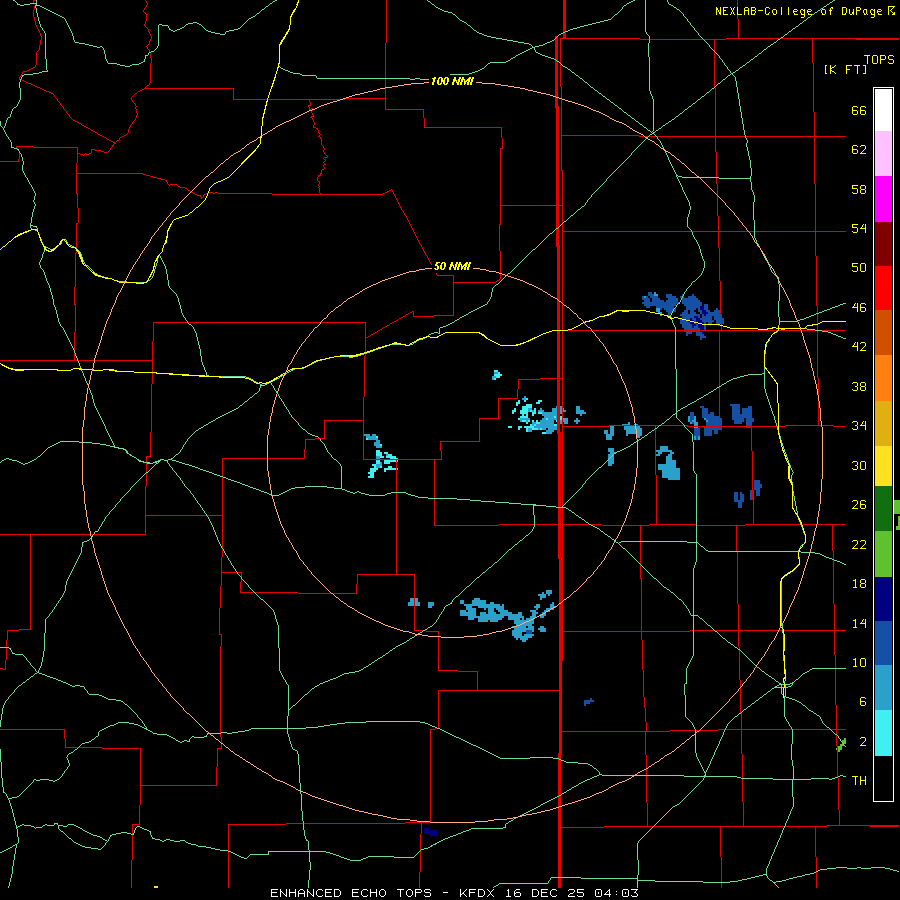
Task: Click the '58' legend value
Action: [x=859, y=189]
